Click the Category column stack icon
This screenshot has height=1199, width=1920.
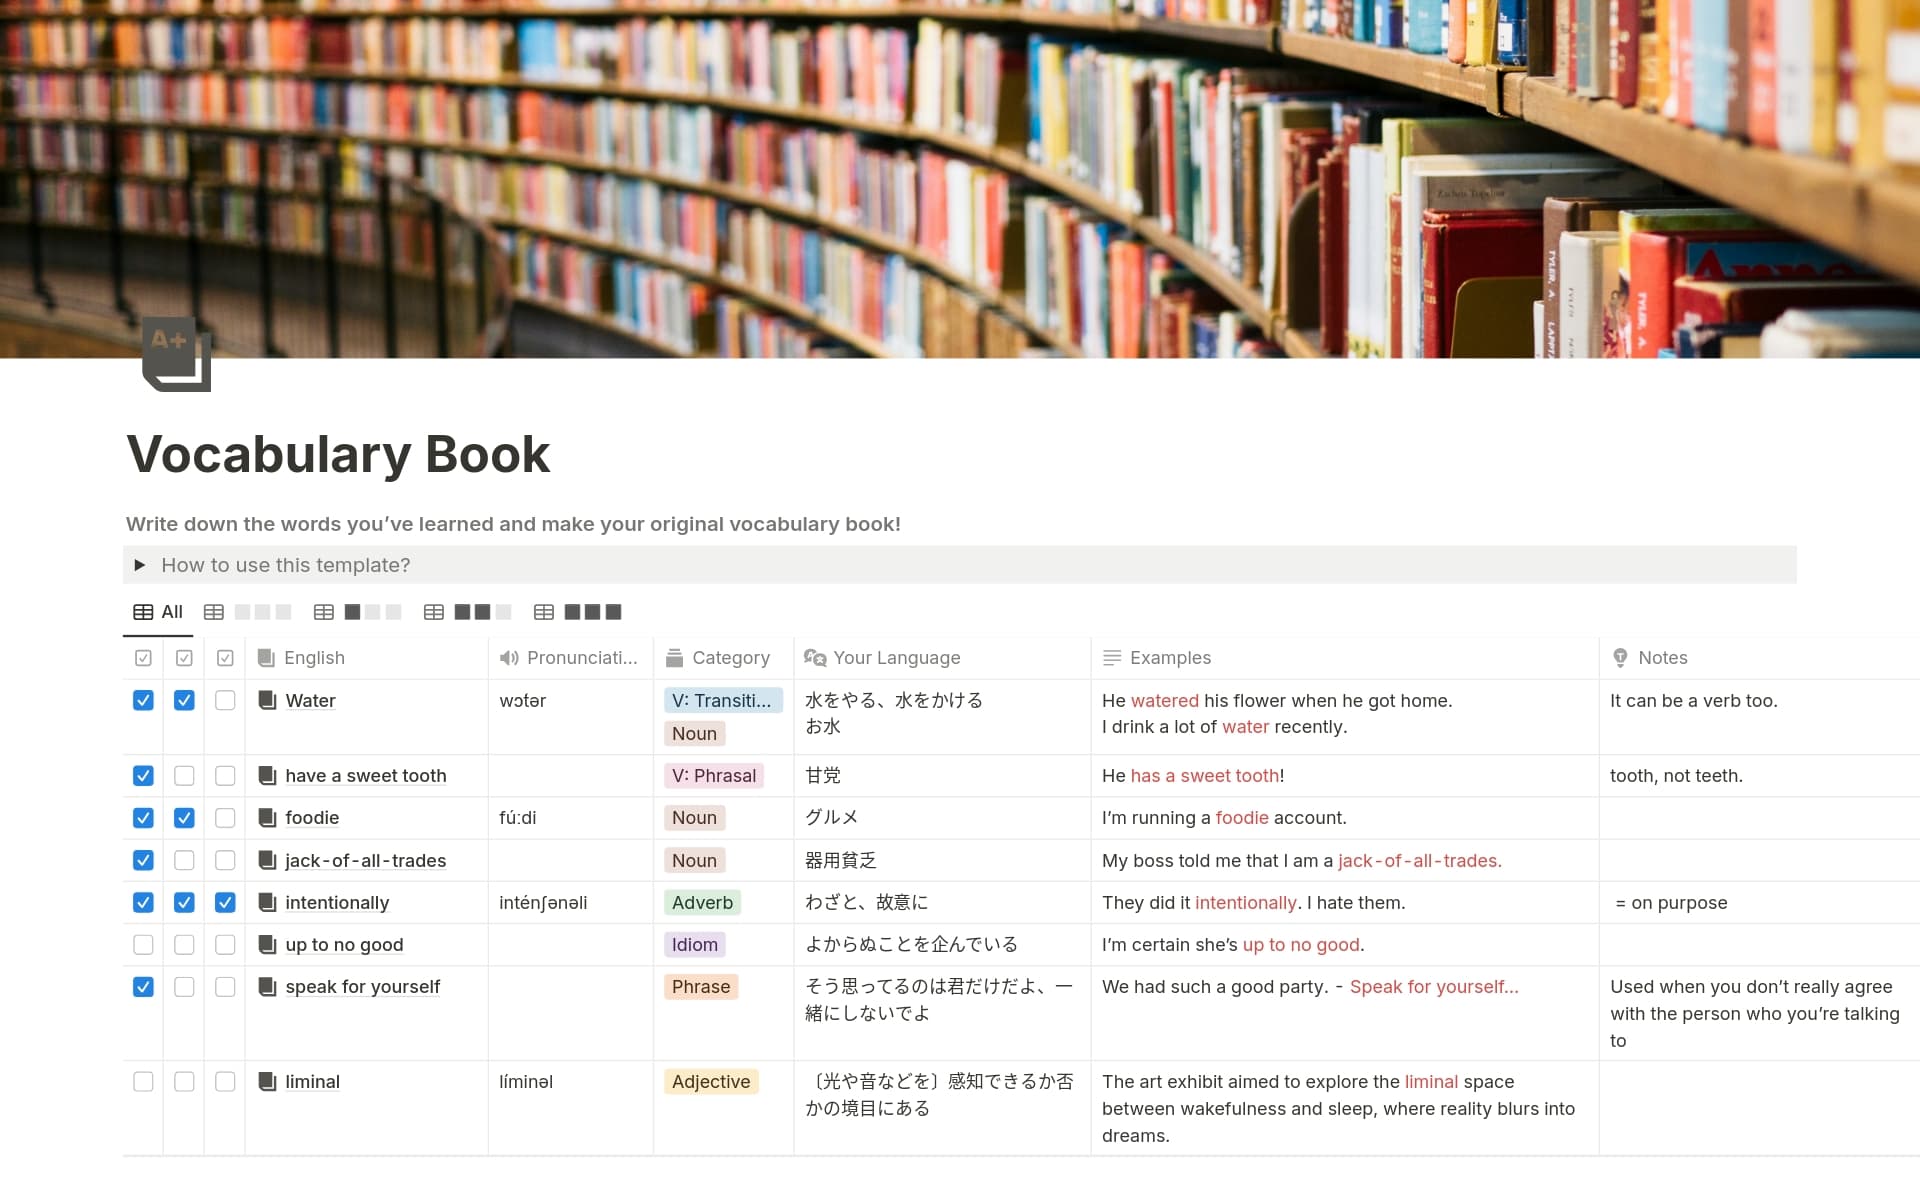coord(675,658)
